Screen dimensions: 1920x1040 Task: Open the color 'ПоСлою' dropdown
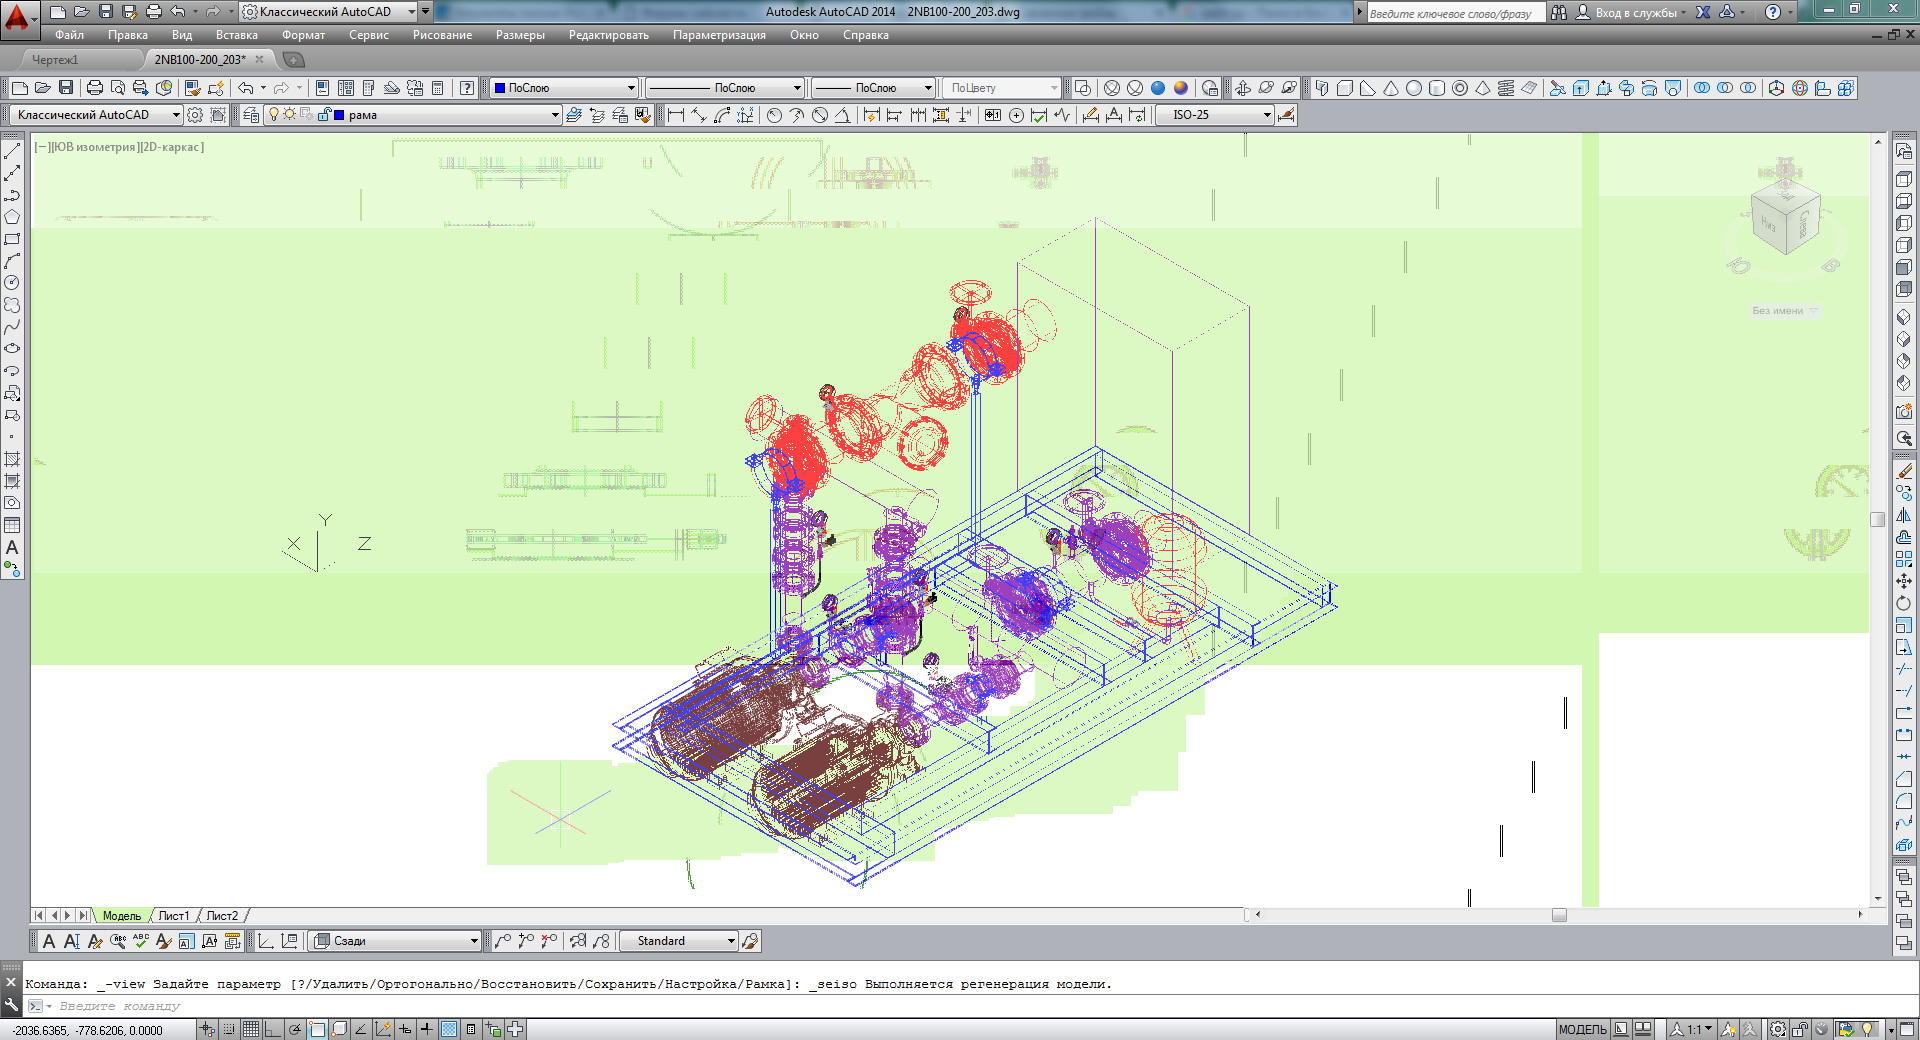[563, 88]
